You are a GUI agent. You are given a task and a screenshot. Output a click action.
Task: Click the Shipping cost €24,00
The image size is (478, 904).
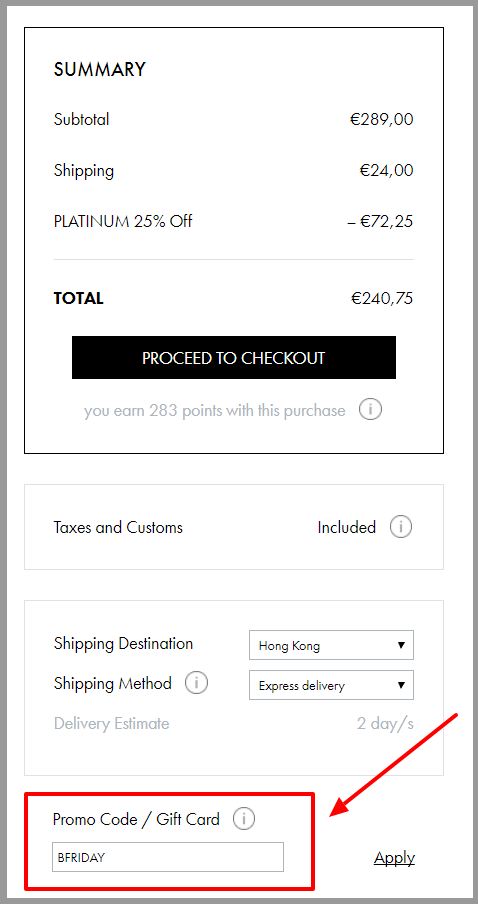tap(386, 171)
